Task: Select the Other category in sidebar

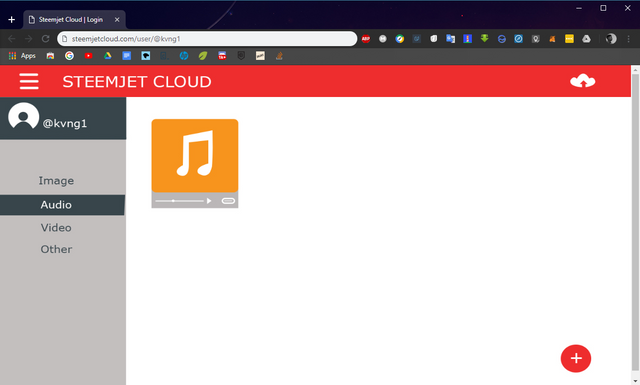Action: (x=56, y=249)
